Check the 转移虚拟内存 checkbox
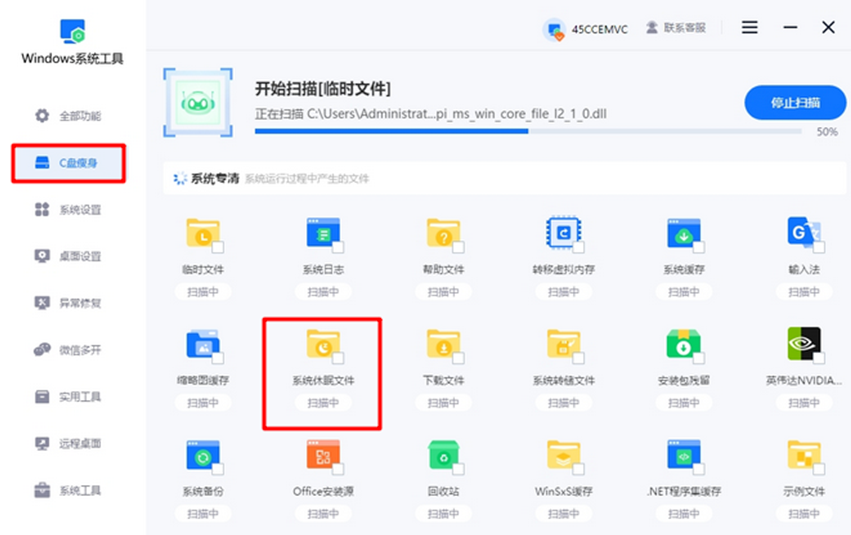Screen dimensions: 851x535 click(579, 247)
